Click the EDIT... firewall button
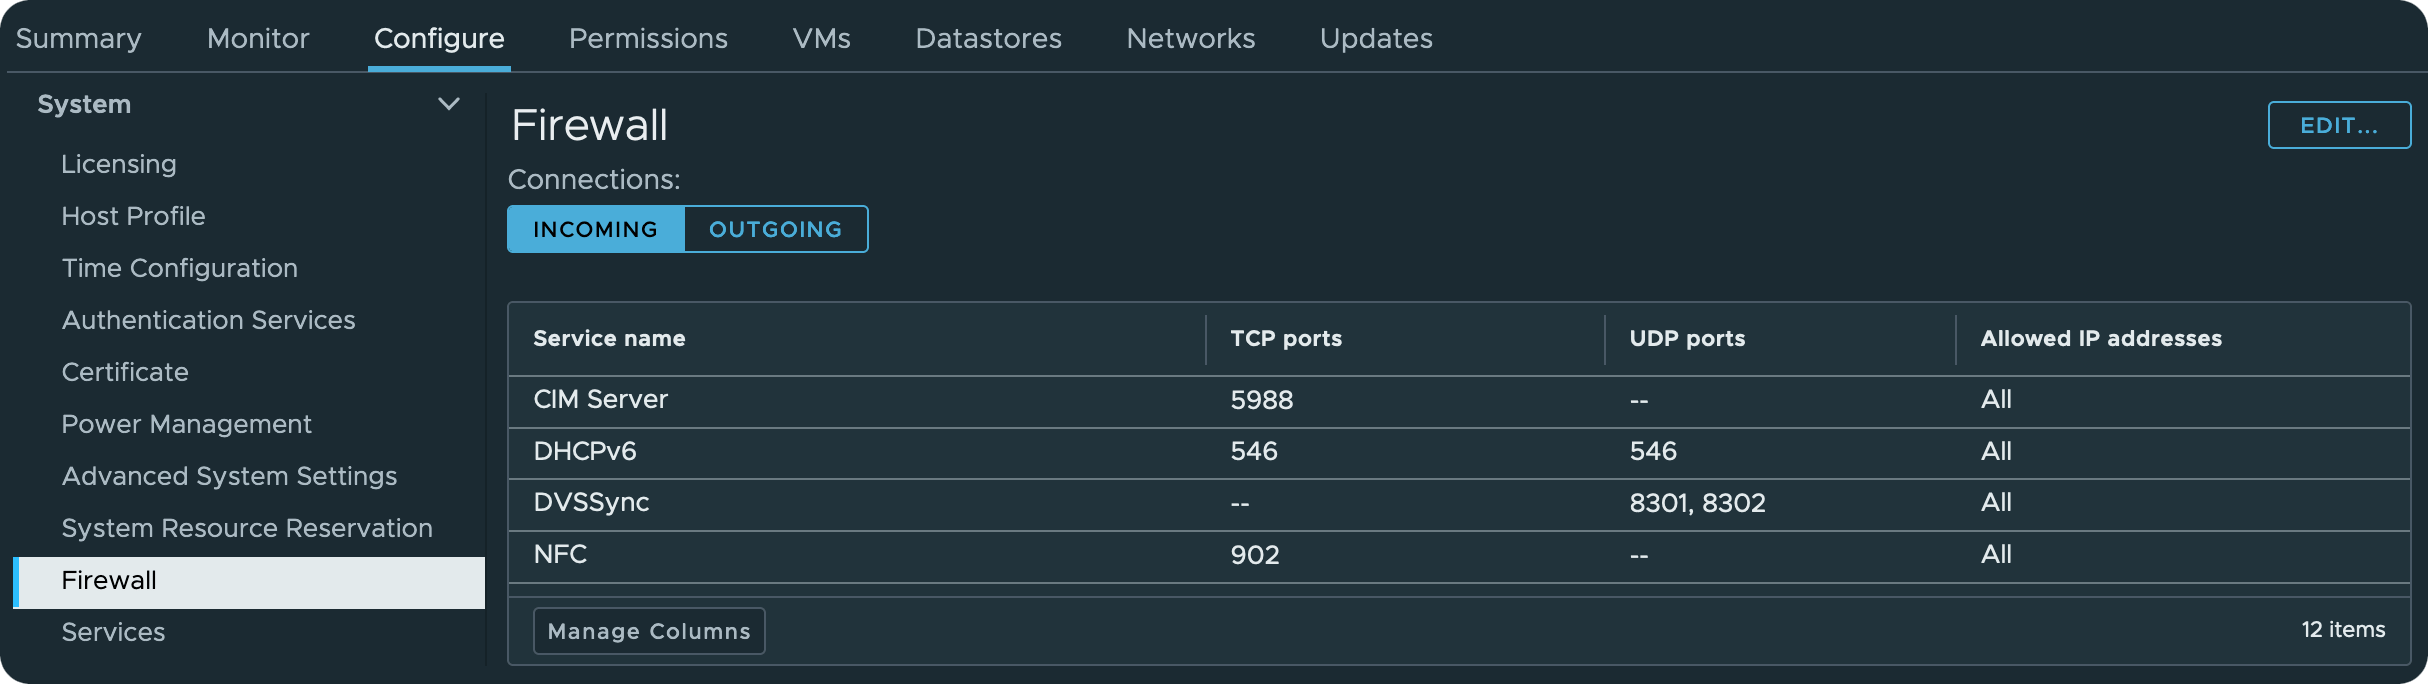The image size is (2428, 684). pos(2339,125)
